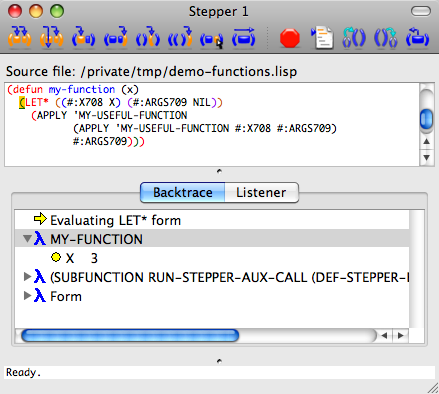
Task: Click the source pane scroll up arrow
Action: point(426,141)
